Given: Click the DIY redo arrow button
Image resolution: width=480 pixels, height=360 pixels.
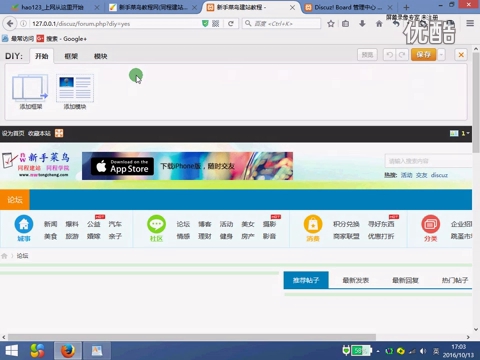Looking at the screenshot, I should point(402,55).
